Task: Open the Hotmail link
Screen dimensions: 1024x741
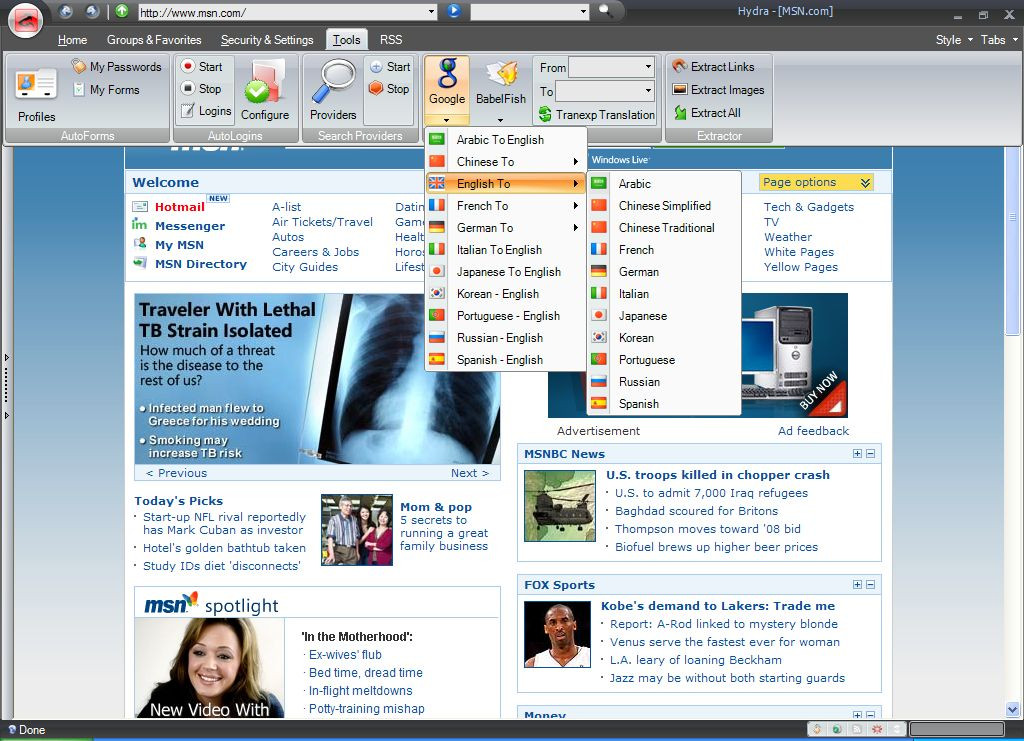Action: (180, 207)
